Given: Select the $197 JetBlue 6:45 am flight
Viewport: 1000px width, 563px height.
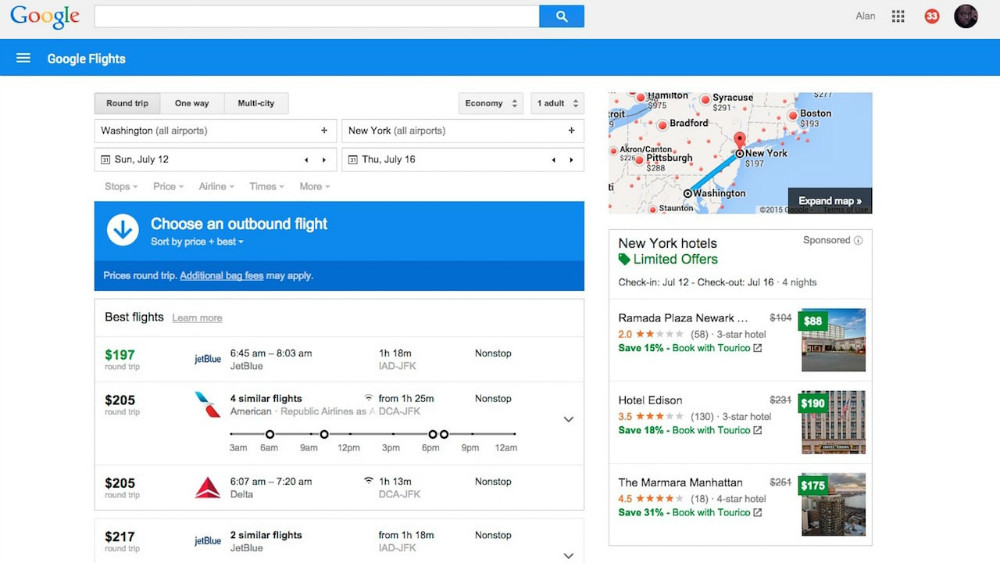Looking at the screenshot, I should click(x=339, y=360).
